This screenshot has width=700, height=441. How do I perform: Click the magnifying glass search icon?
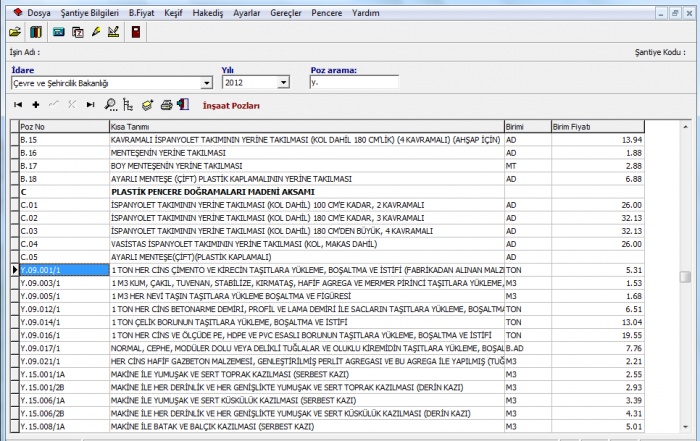110,104
